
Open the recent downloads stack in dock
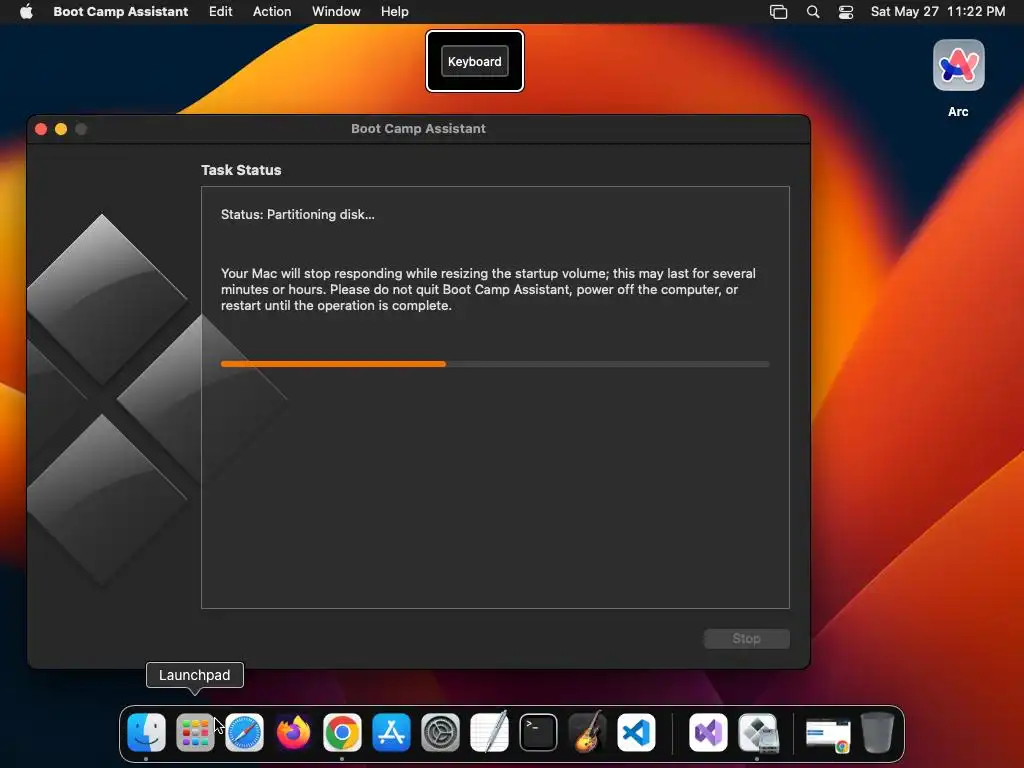[828, 734]
